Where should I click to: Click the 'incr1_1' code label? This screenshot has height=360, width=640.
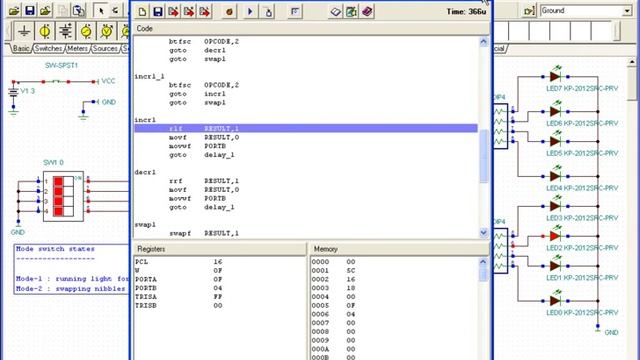tap(150, 76)
